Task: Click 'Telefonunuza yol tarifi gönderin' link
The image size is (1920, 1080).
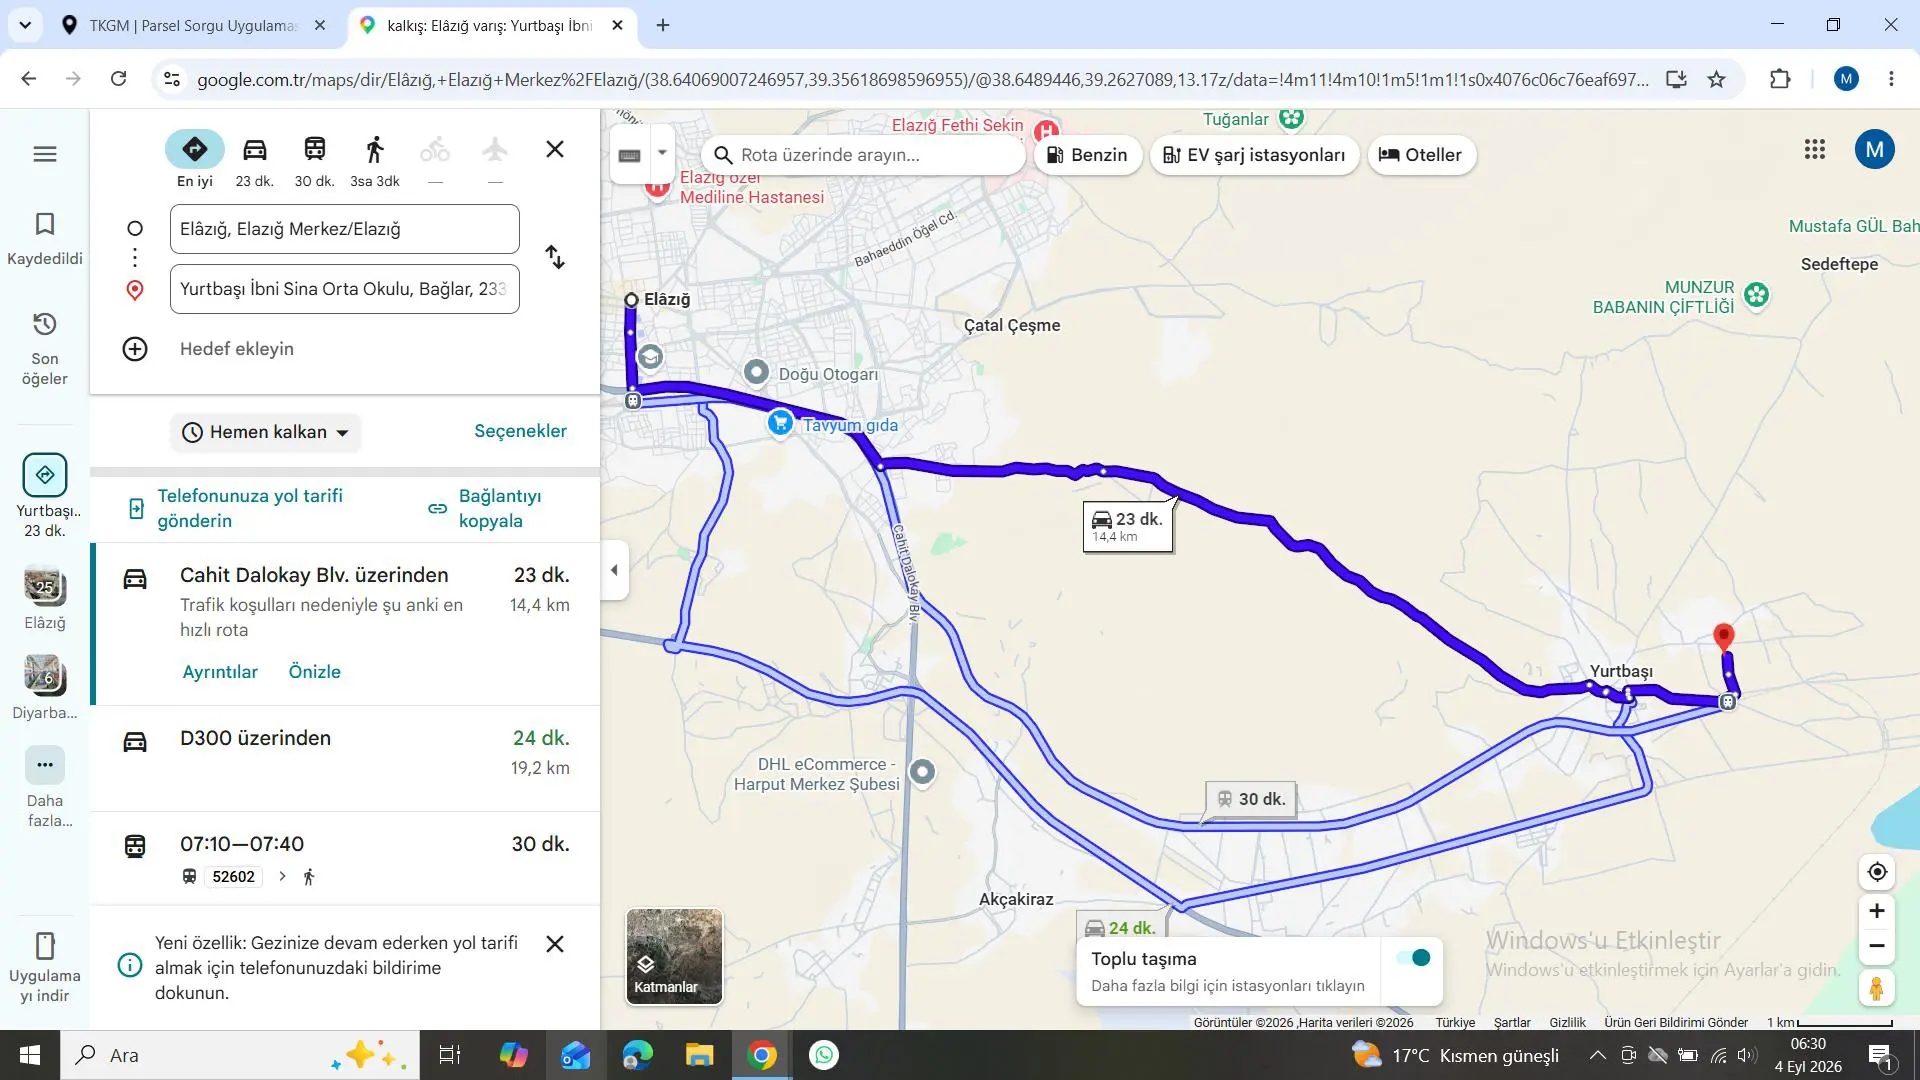Action: [250, 508]
